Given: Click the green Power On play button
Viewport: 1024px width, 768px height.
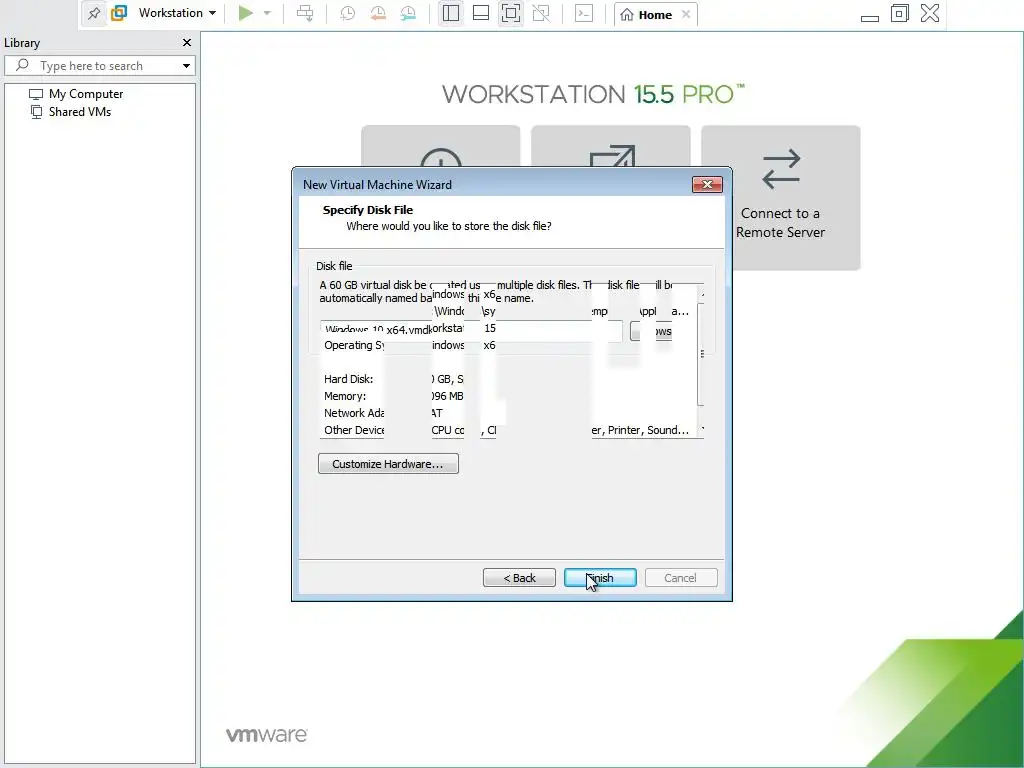Looking at the screenshot, I should [x=246, y=13].
